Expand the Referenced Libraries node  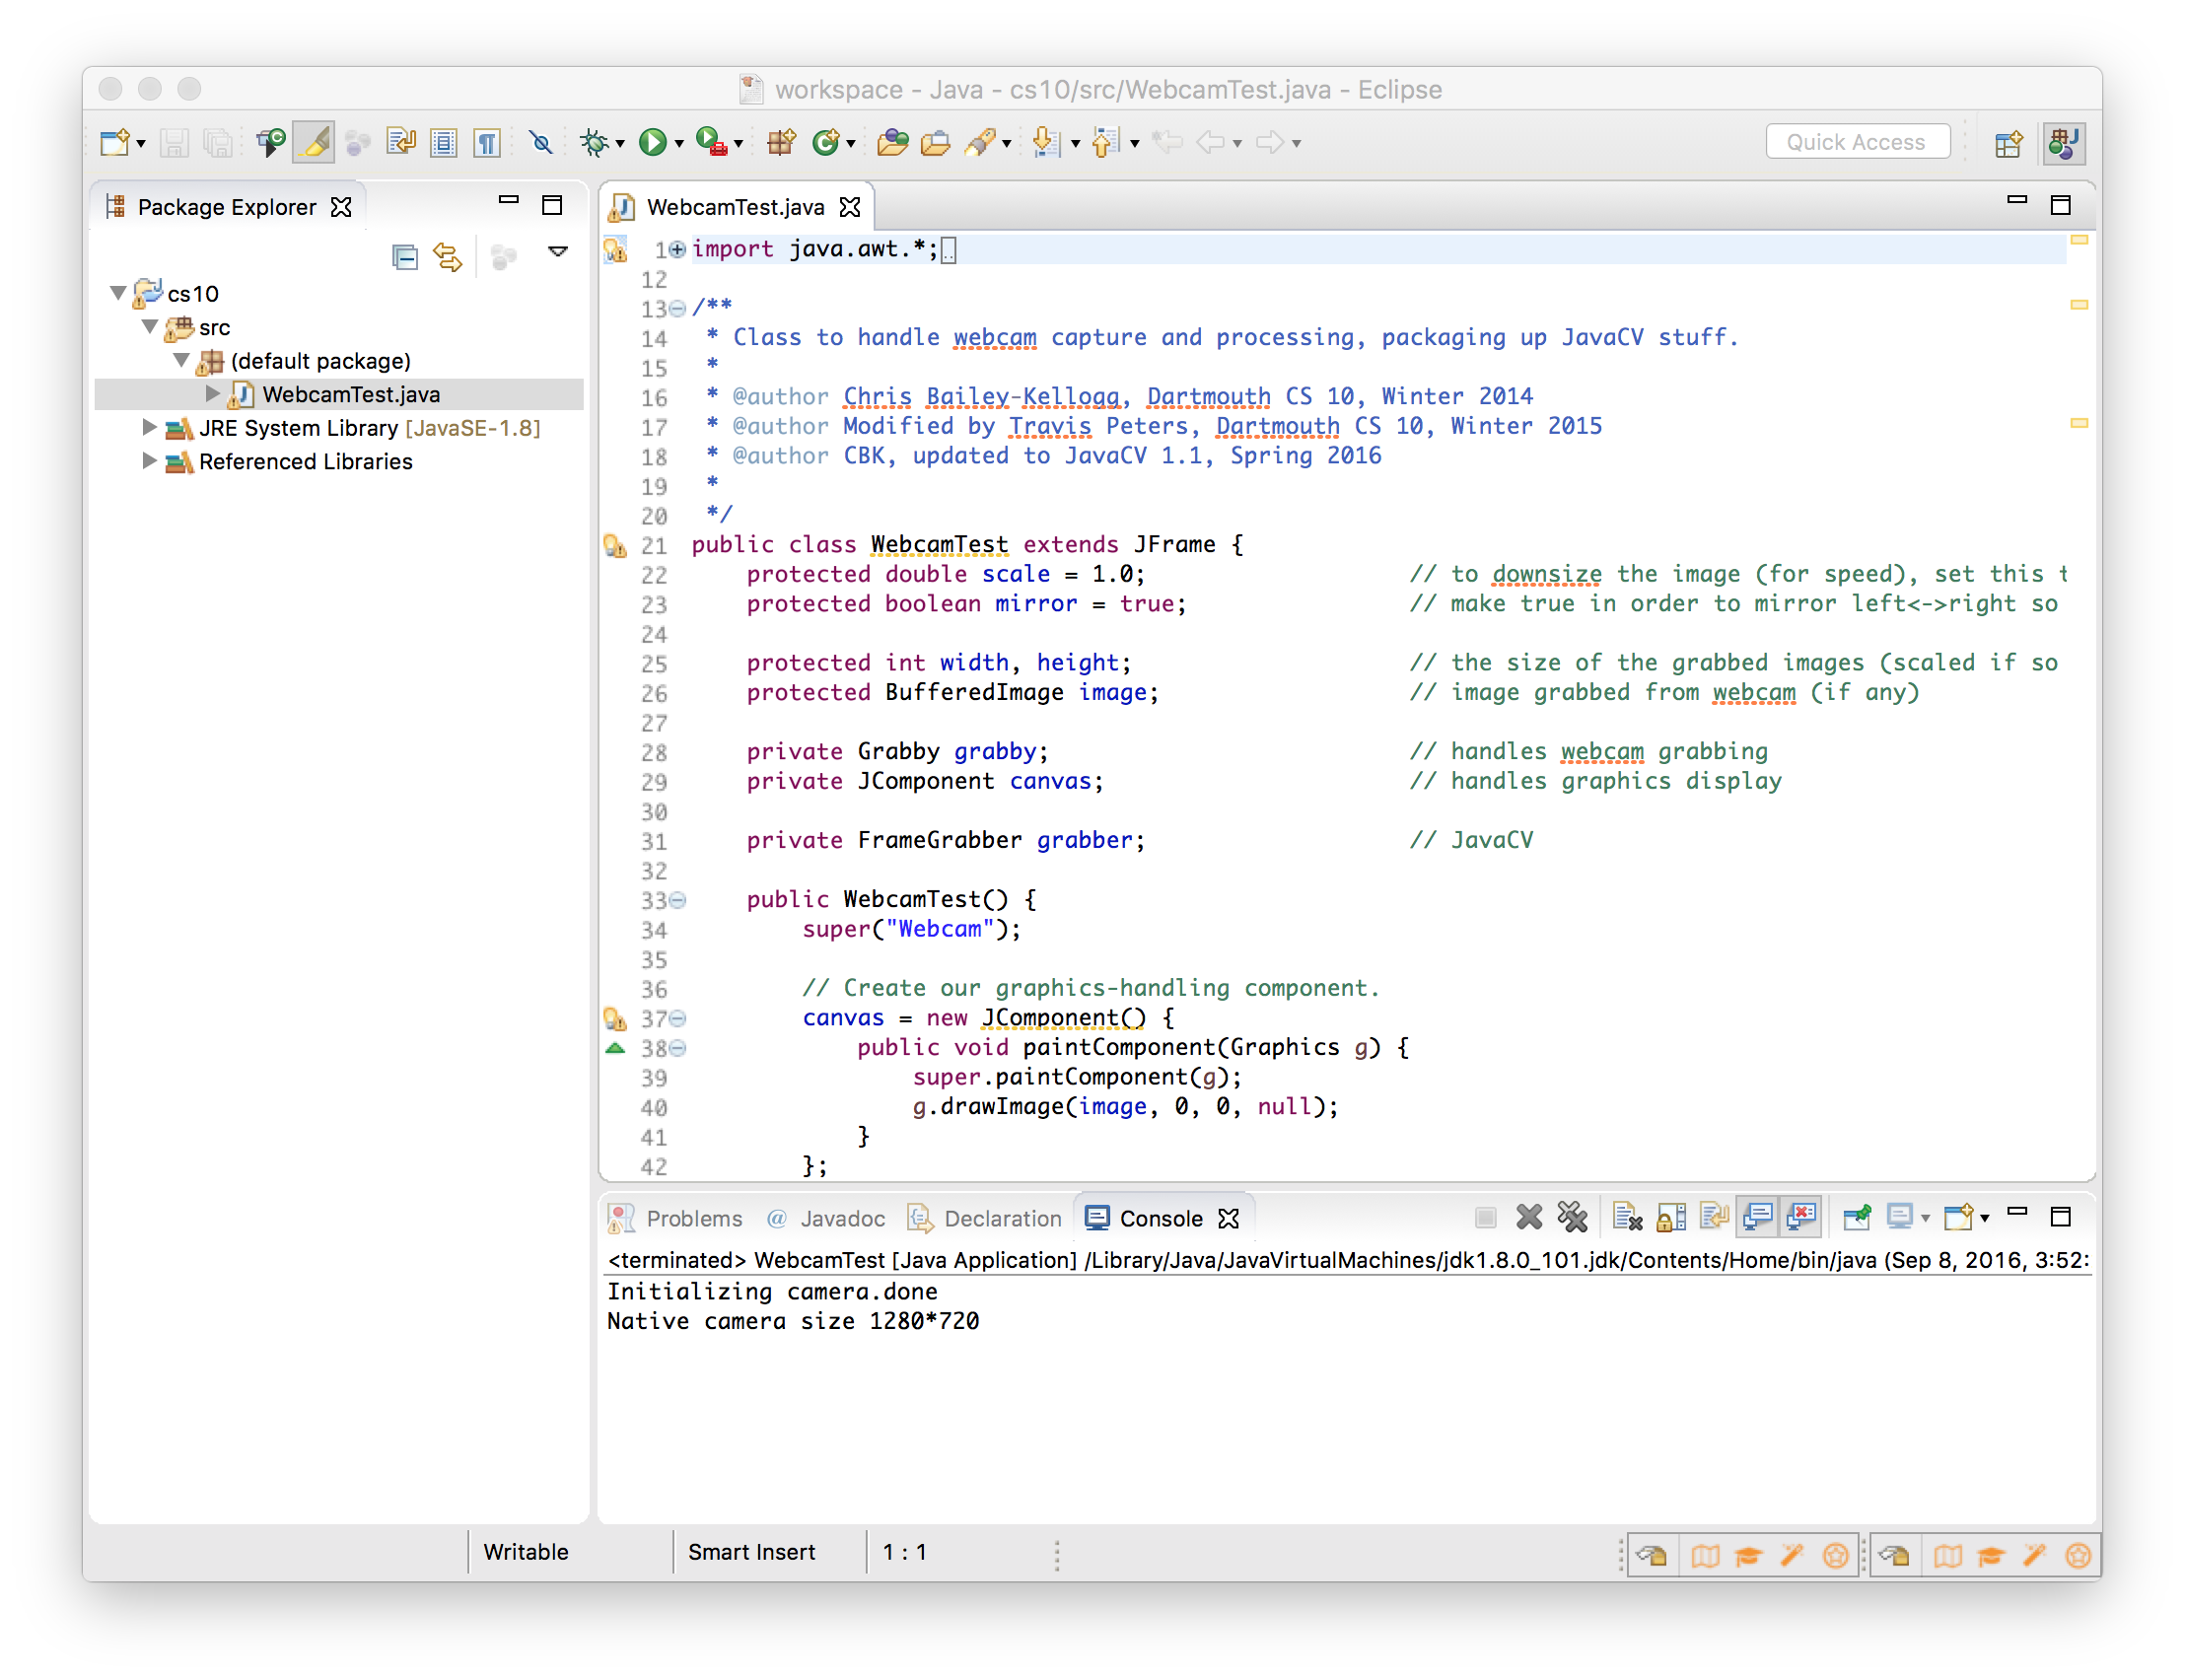pos(149,461)
